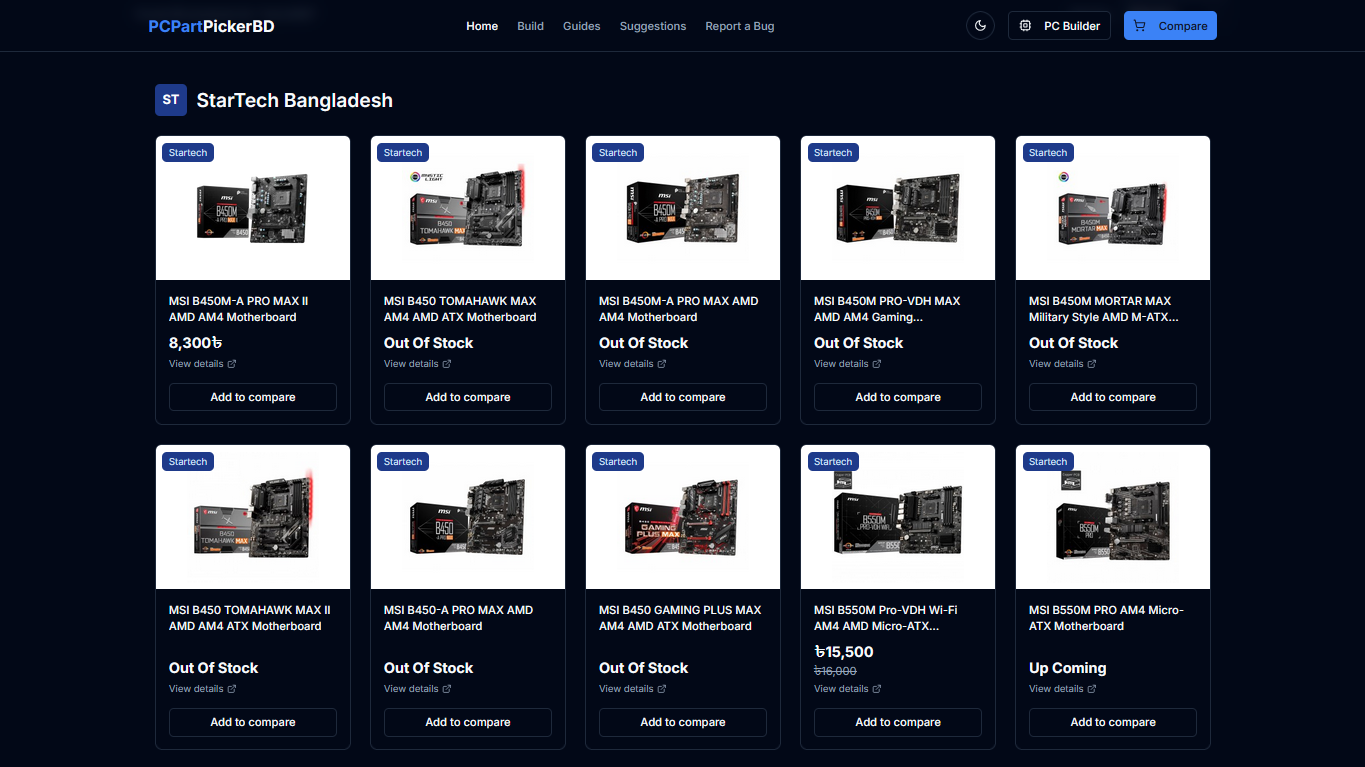The height and width of the screenshot is (767, 1365).
Task: Add MSI B450M MORTAR MAX to compare
Action: [x=1113, y=397]
